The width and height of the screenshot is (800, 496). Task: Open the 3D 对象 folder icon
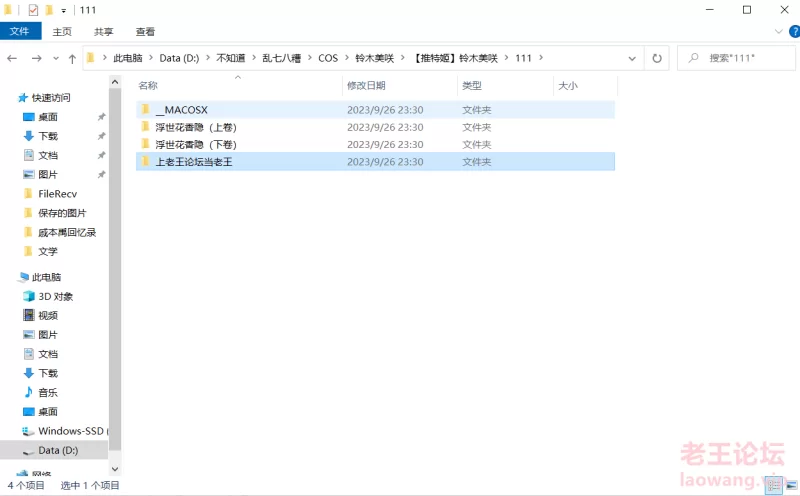[28, 297]
